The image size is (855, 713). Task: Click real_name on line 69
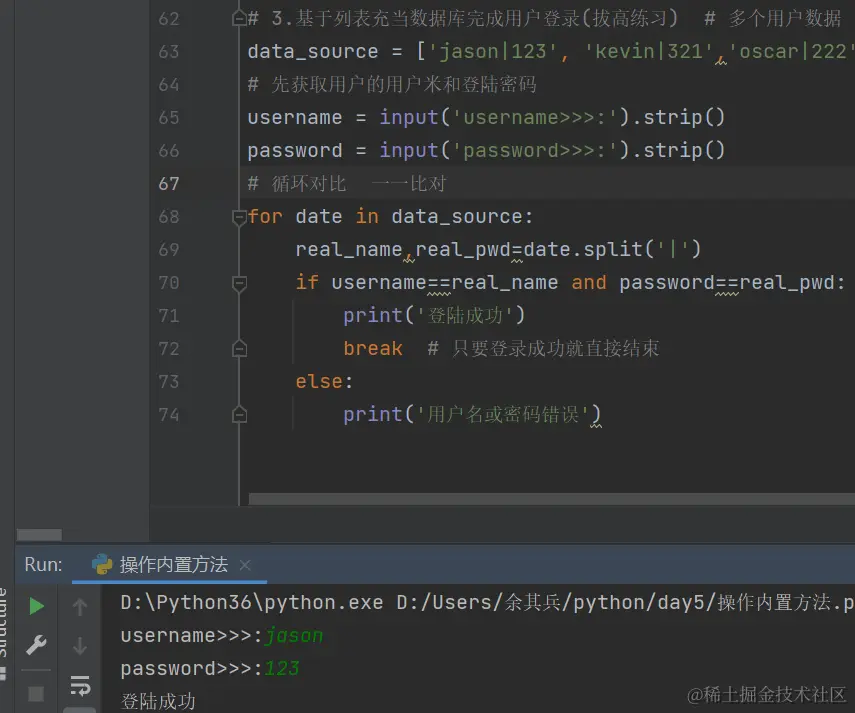click(348, 250)
